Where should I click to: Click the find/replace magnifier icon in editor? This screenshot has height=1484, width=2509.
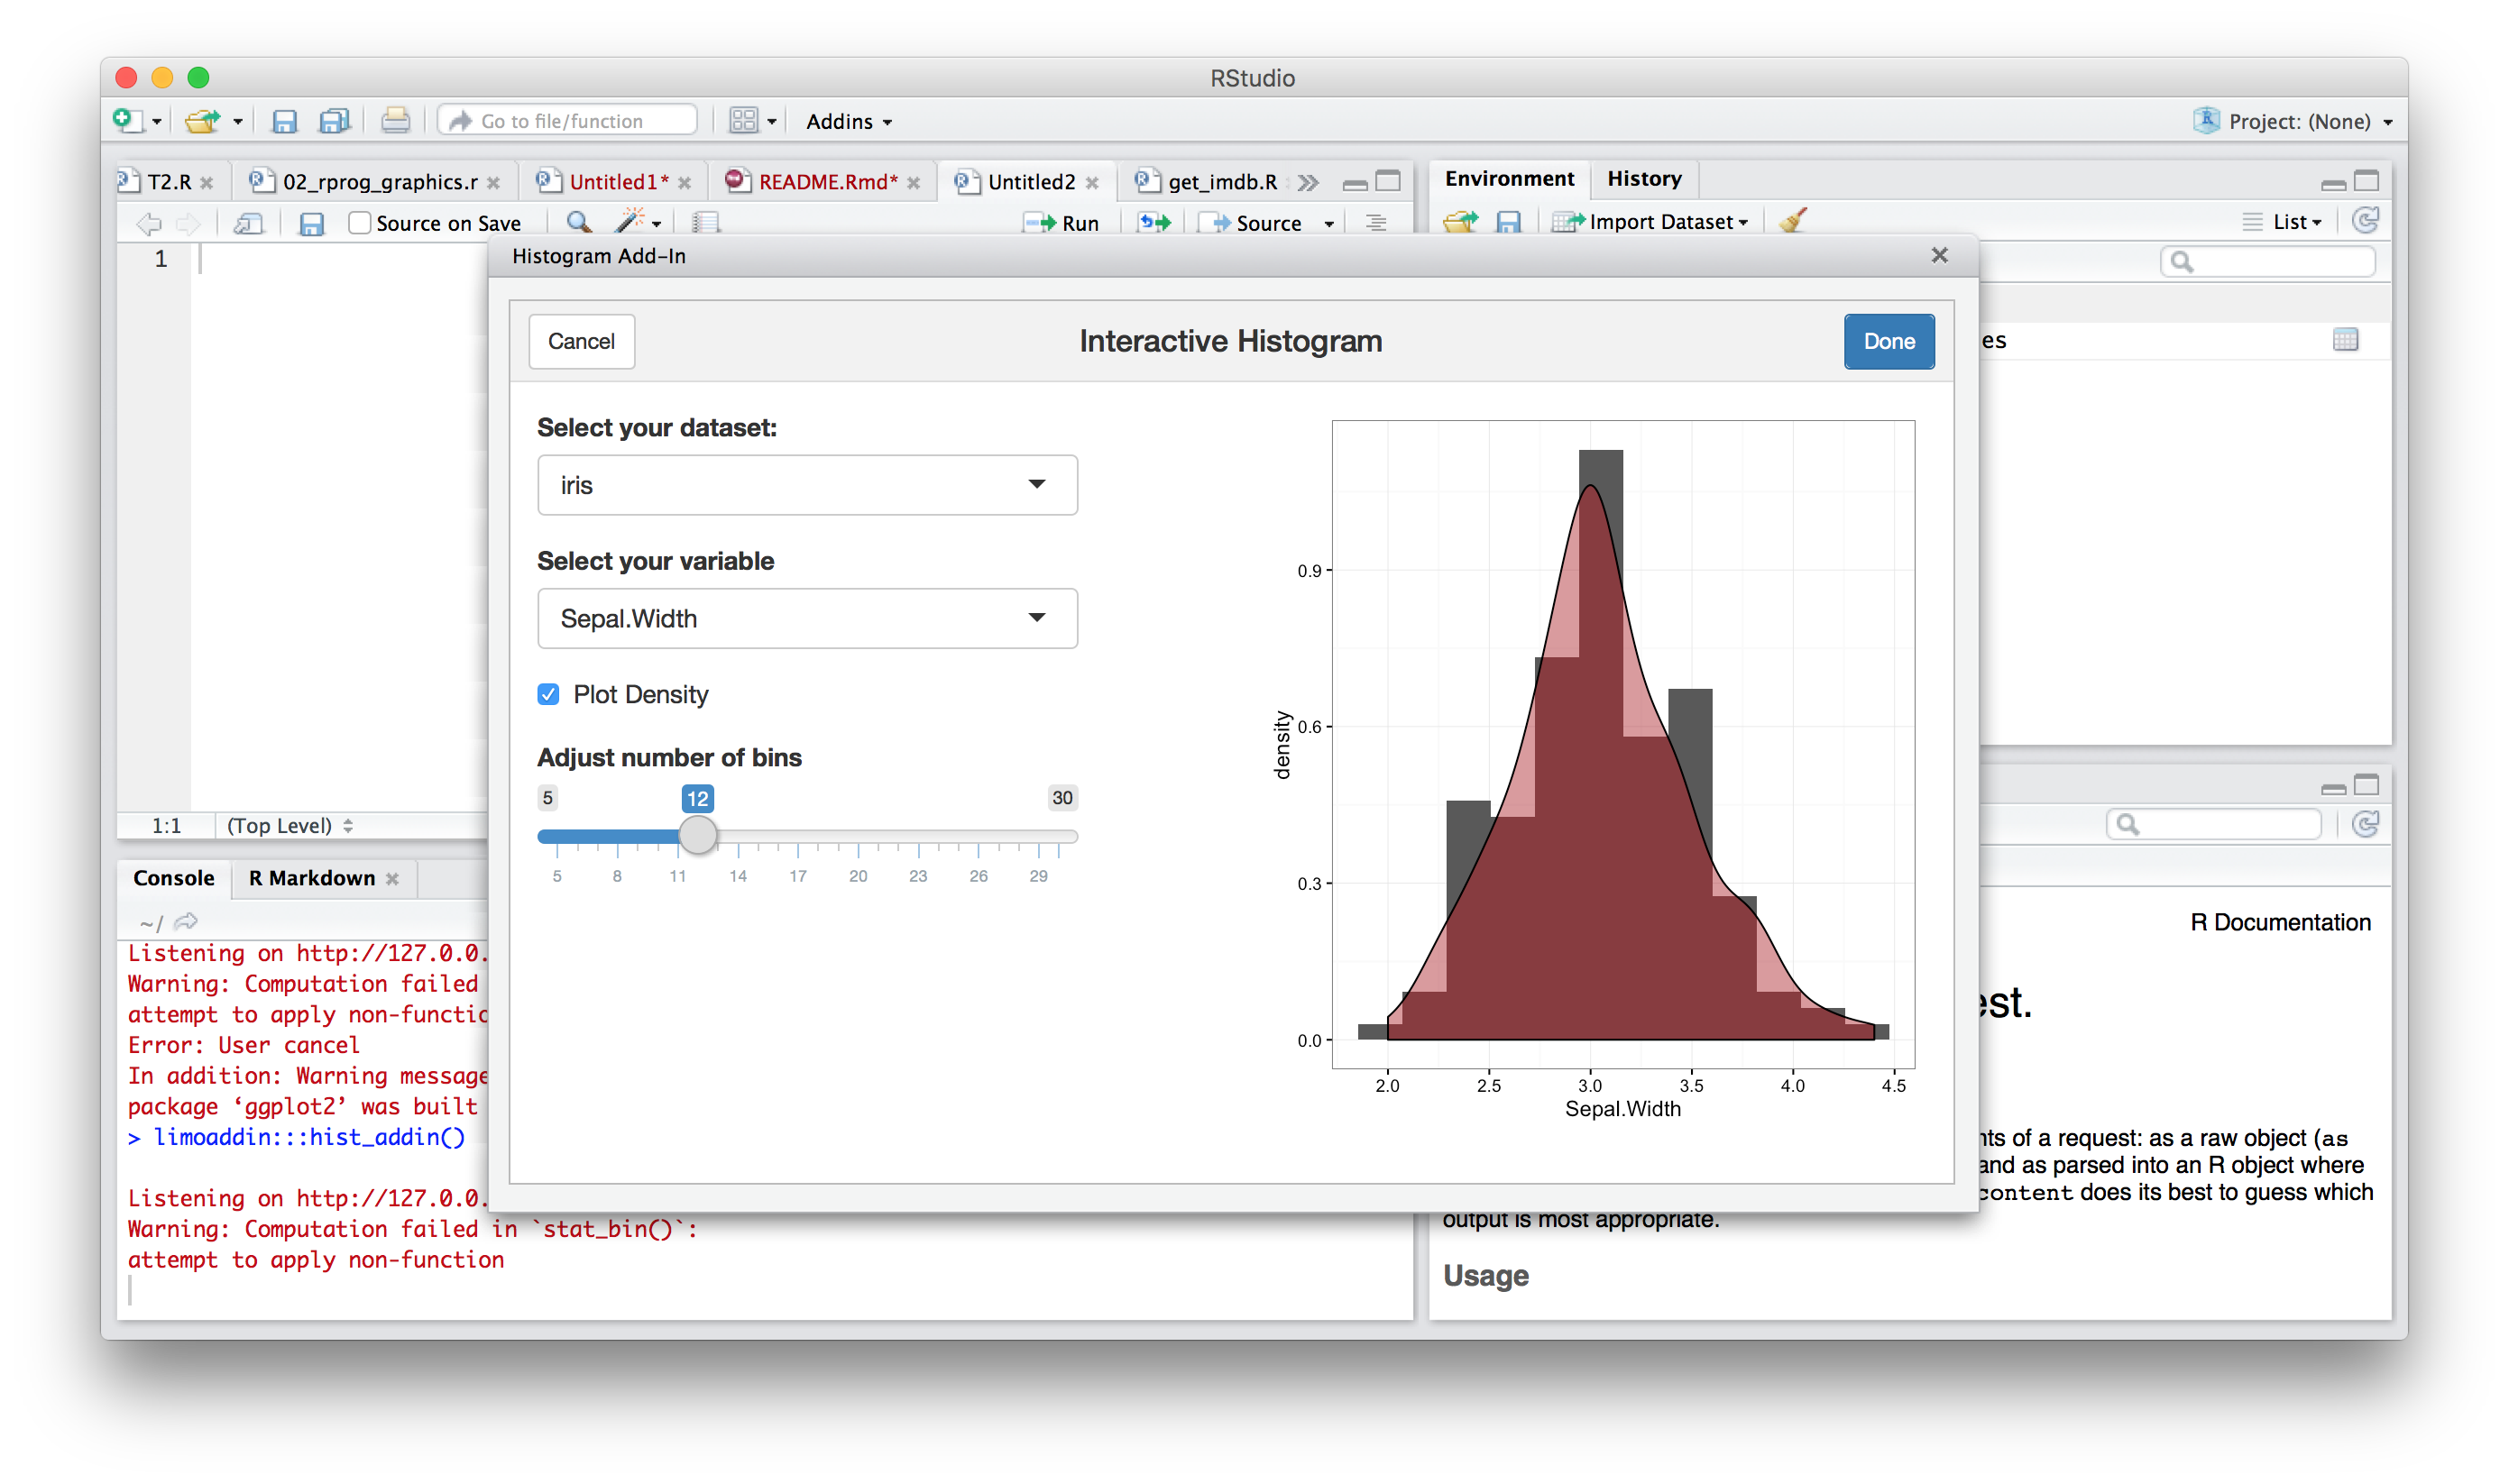click(577, 222)
